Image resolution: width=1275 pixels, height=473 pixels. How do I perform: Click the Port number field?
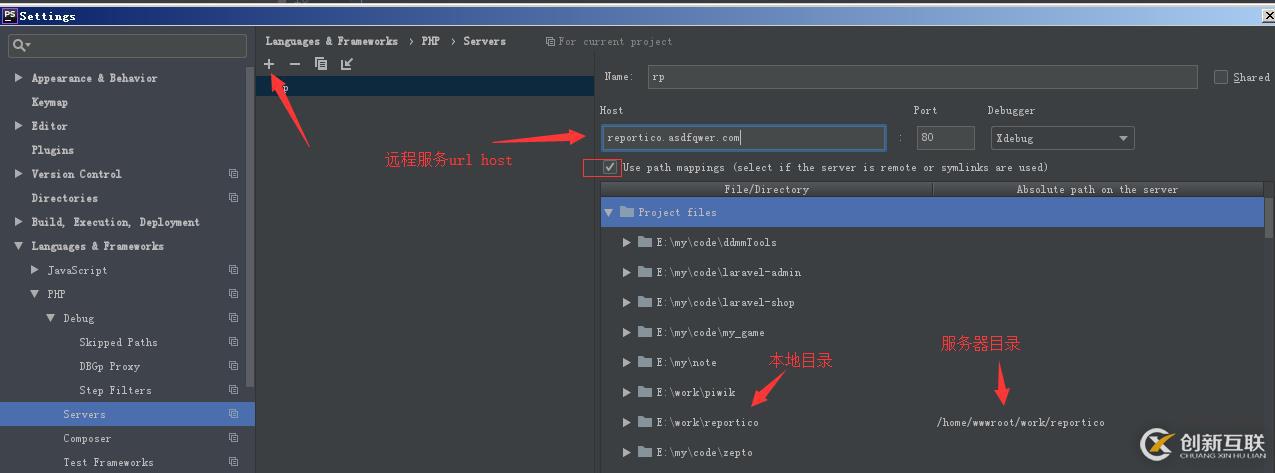pyautogui.click(x=944, y=138)
